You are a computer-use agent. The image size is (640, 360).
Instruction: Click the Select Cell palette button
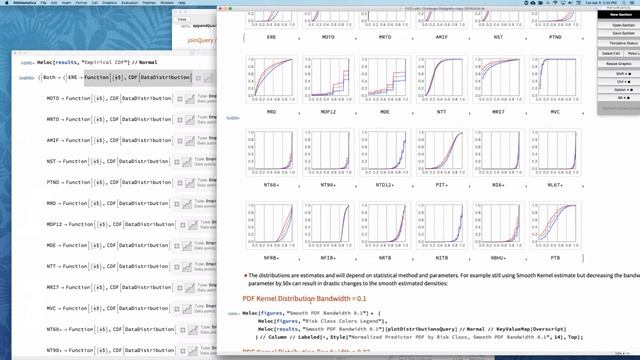point(611,53)
